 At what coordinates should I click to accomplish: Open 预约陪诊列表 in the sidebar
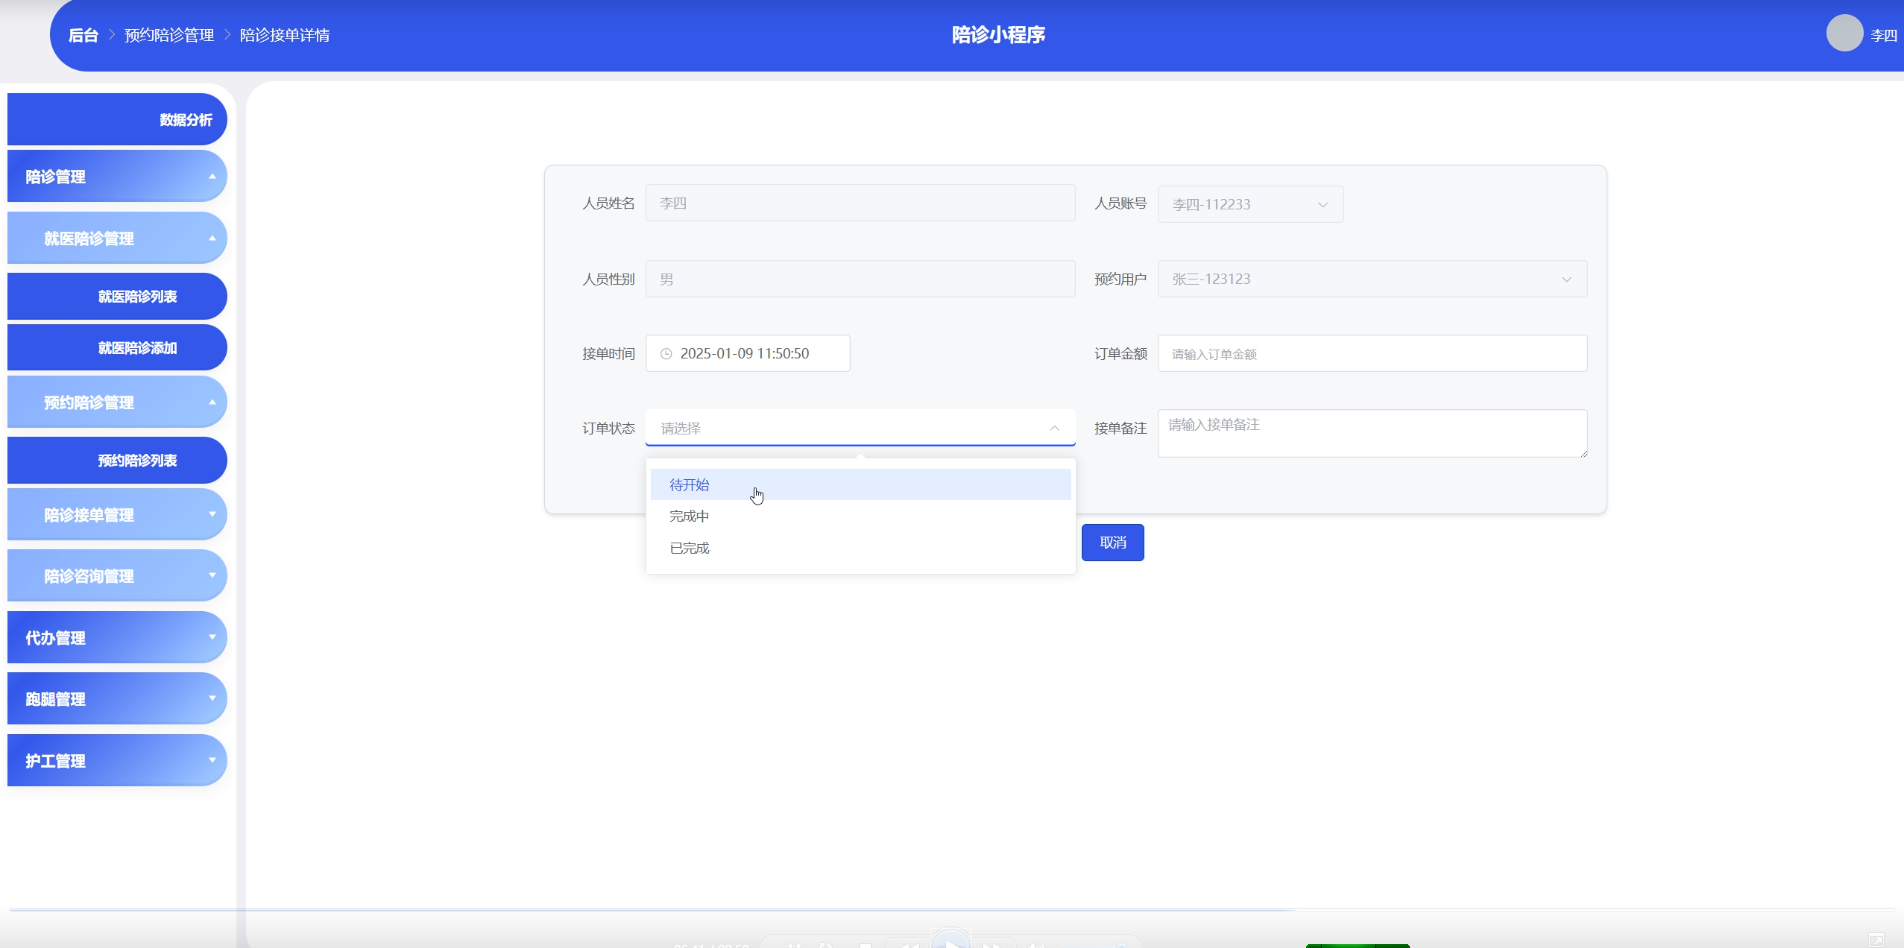click(117, 461)
